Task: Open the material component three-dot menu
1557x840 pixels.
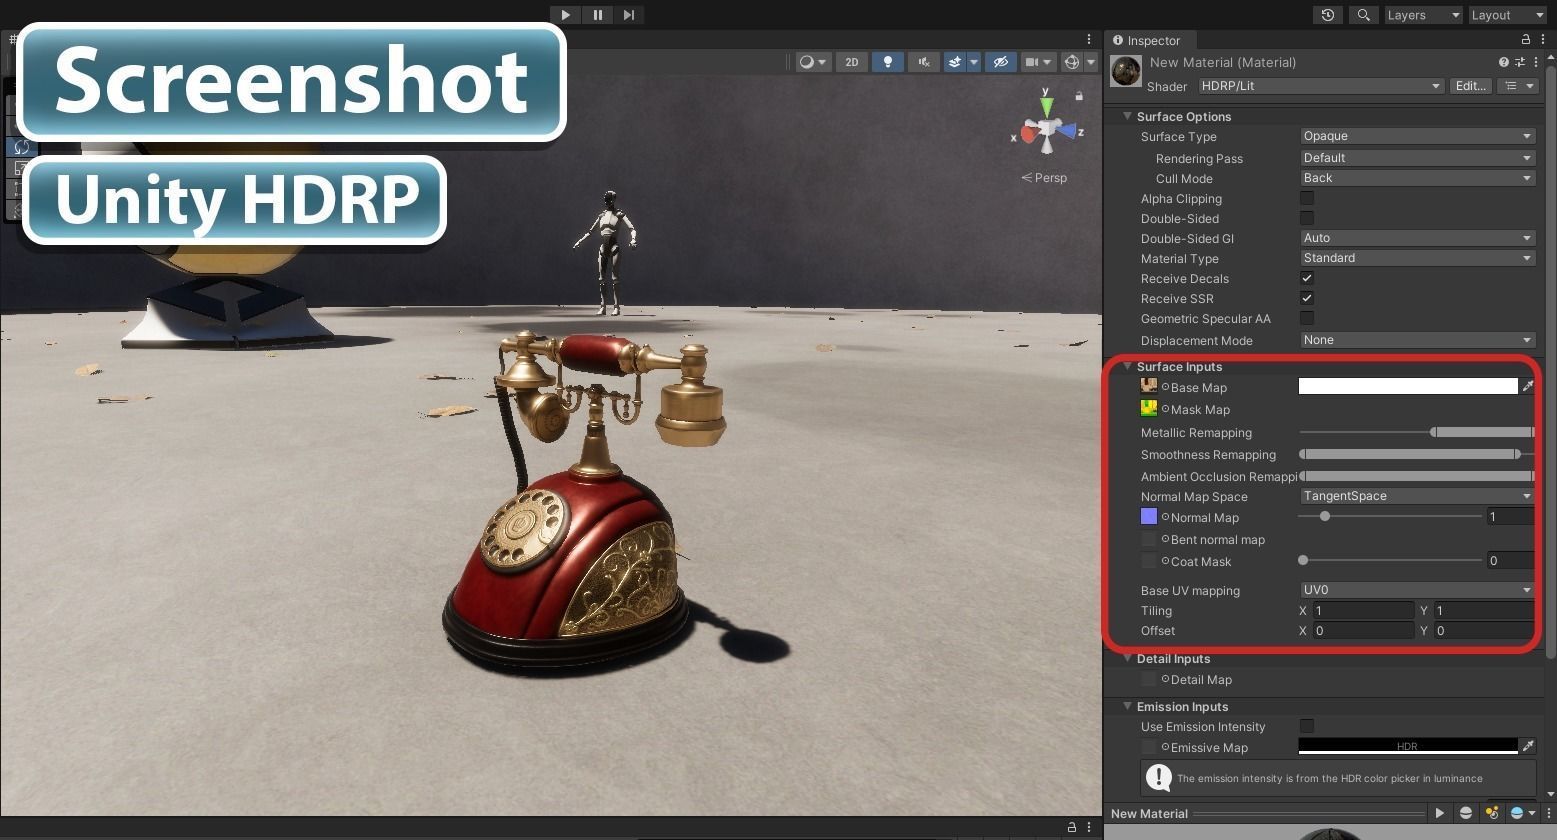Action: [x=1535, y=62]
